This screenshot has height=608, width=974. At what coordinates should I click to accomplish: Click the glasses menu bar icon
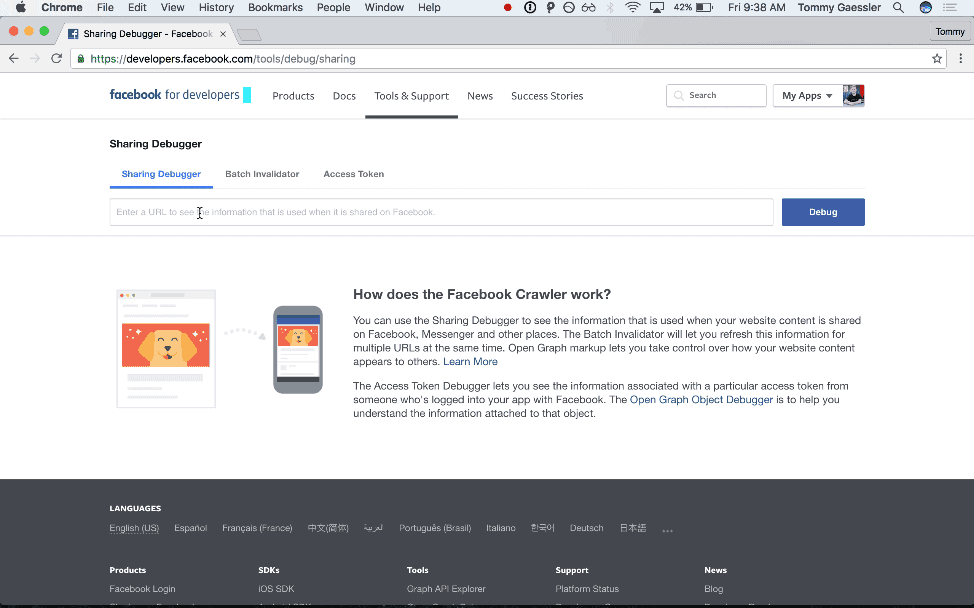click(x=588, y=7)
